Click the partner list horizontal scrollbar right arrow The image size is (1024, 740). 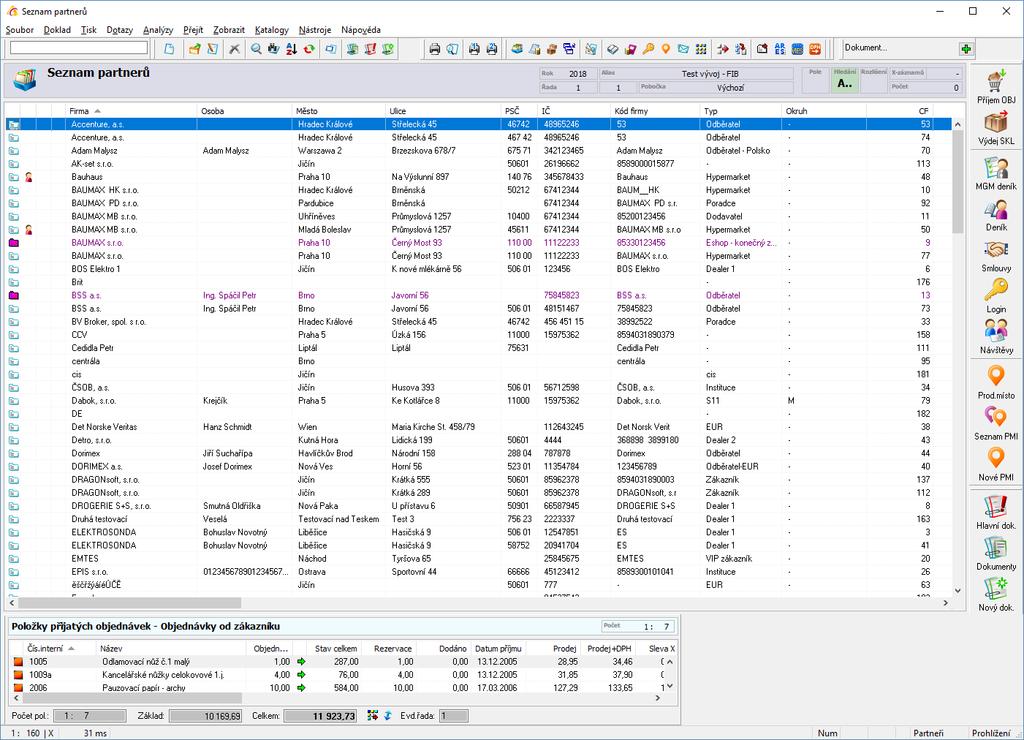[946, 603]
